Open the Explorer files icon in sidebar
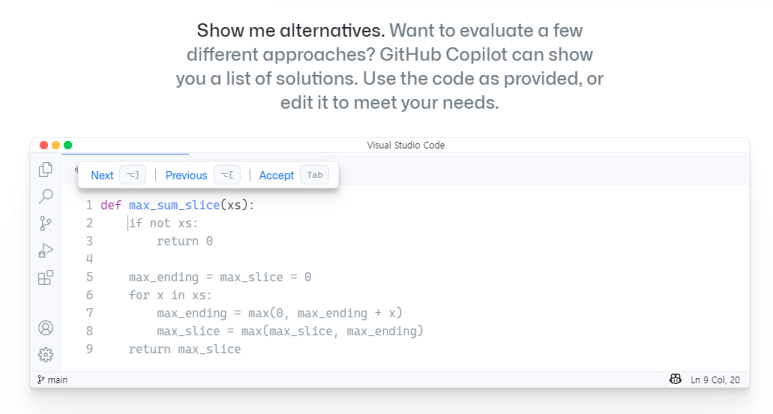Screen dimensions: 773x414 tap(45, 170)
